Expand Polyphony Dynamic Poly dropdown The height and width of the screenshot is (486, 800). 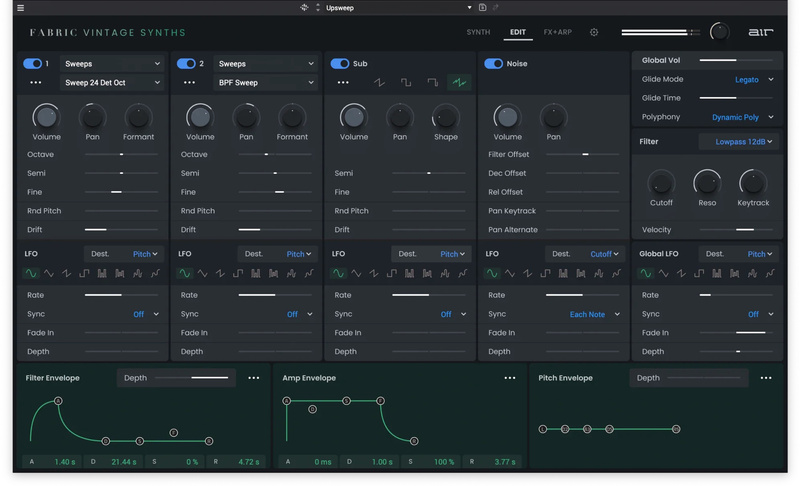pyautogui.click(x=743, y=117)
